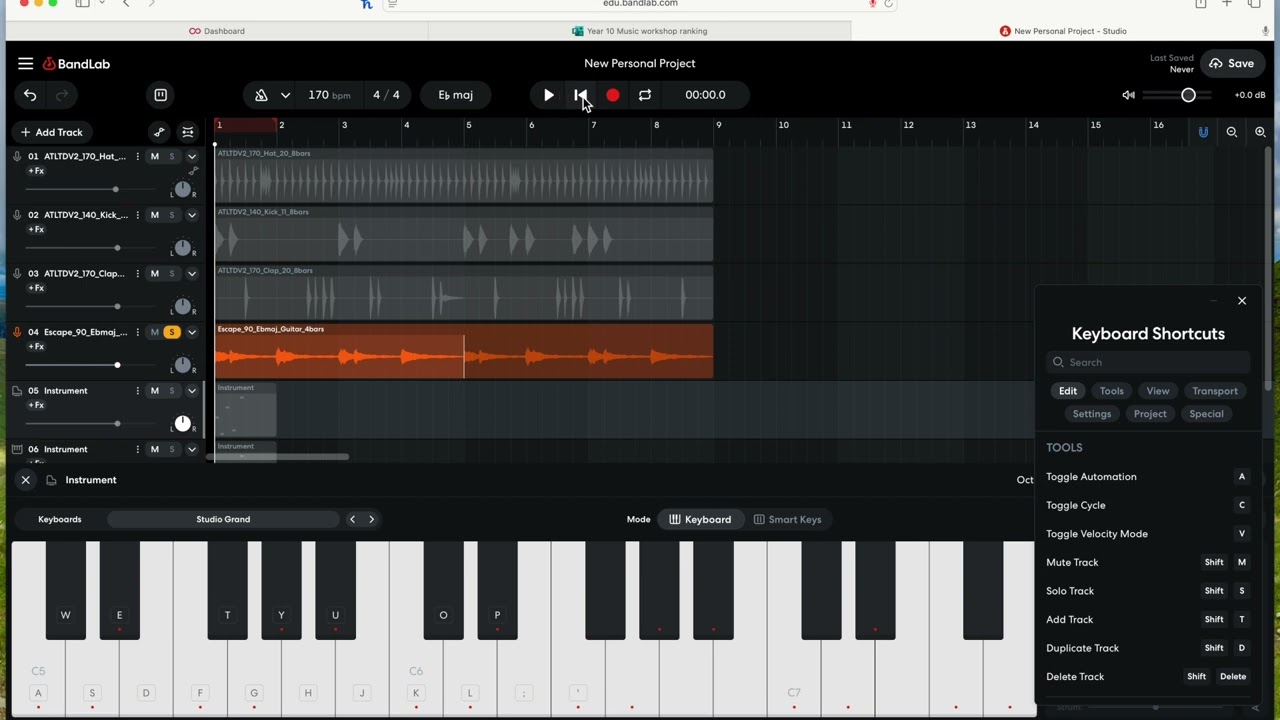Open three-dot menu for track 05 Instrument
This screenshot has width=1280, height=720.
(x=138, y=391)
